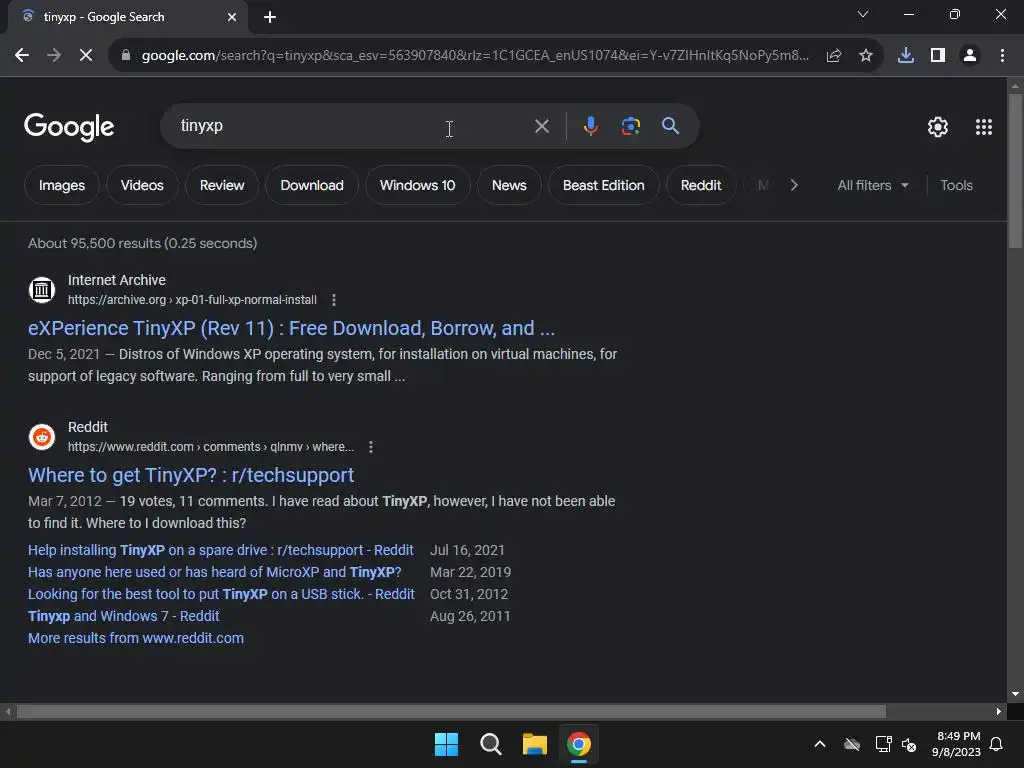Screen dimensions: 1024x768
Task: Click the scroll down arrow
Action: click(1015, 694)
